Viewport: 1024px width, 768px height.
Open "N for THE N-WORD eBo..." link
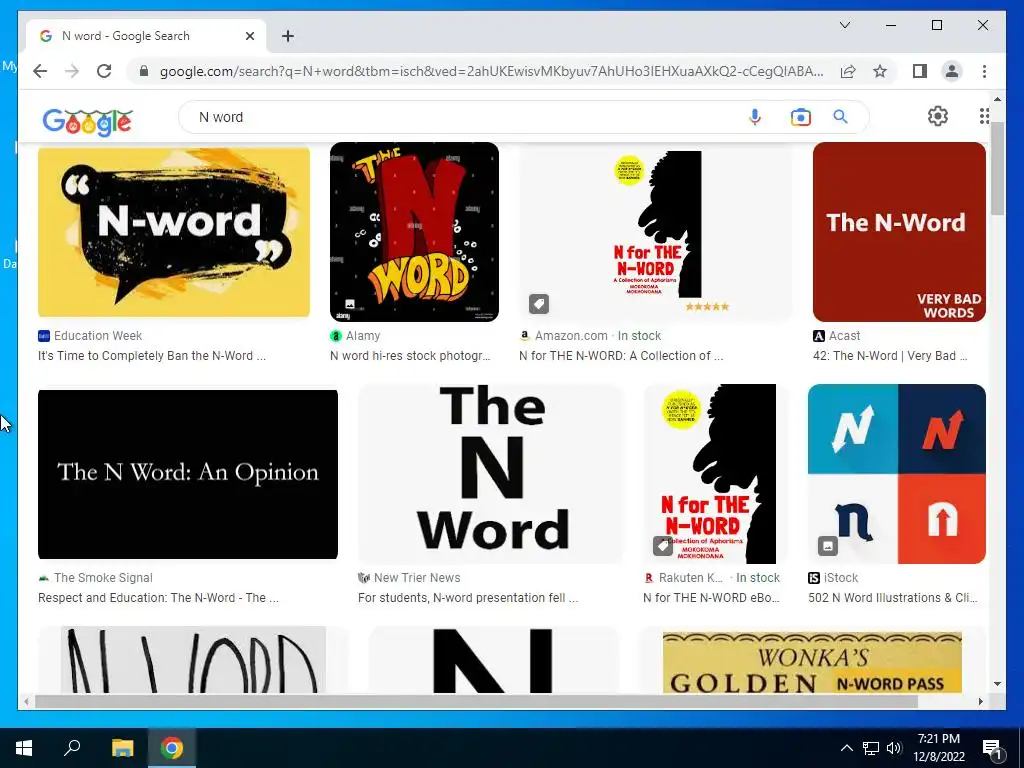(x=711, y=598)
